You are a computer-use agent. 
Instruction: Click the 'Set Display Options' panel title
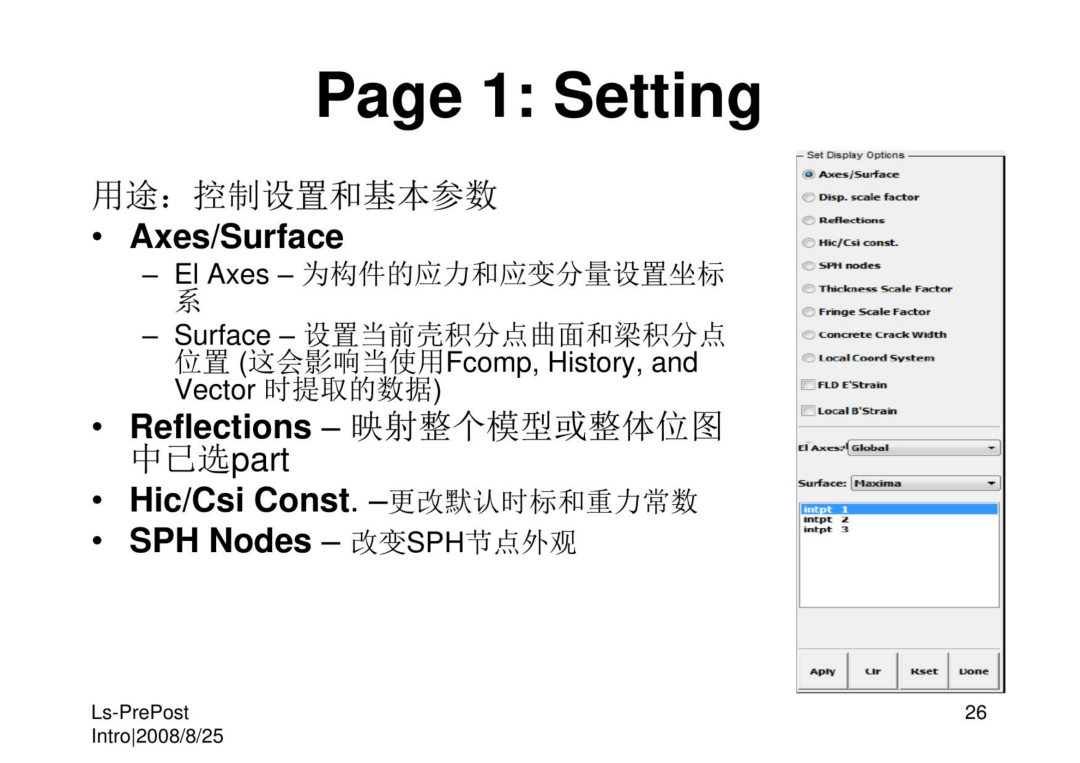pos(855,156)
